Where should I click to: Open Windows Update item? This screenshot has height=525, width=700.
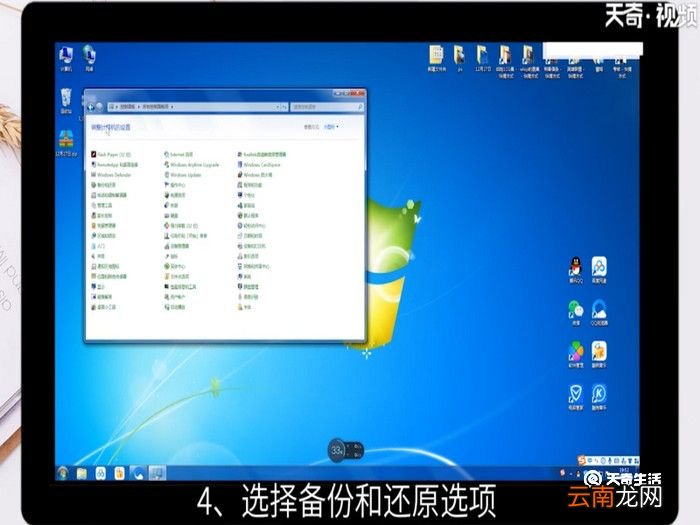(183, 175)
